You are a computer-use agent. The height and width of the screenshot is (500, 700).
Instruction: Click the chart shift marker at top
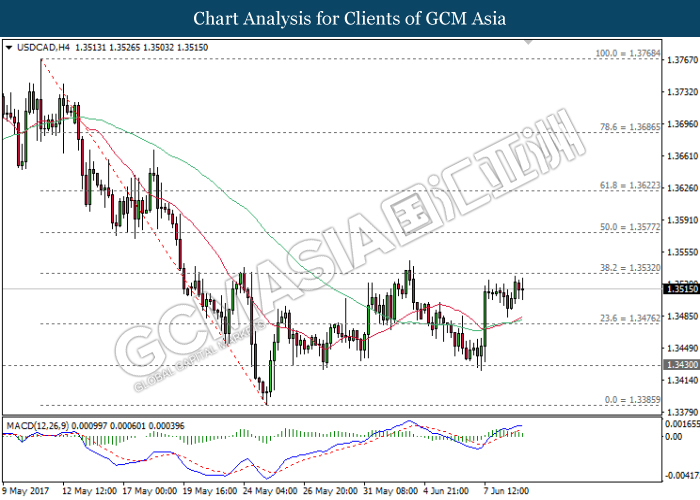click(x=528, y=42)
